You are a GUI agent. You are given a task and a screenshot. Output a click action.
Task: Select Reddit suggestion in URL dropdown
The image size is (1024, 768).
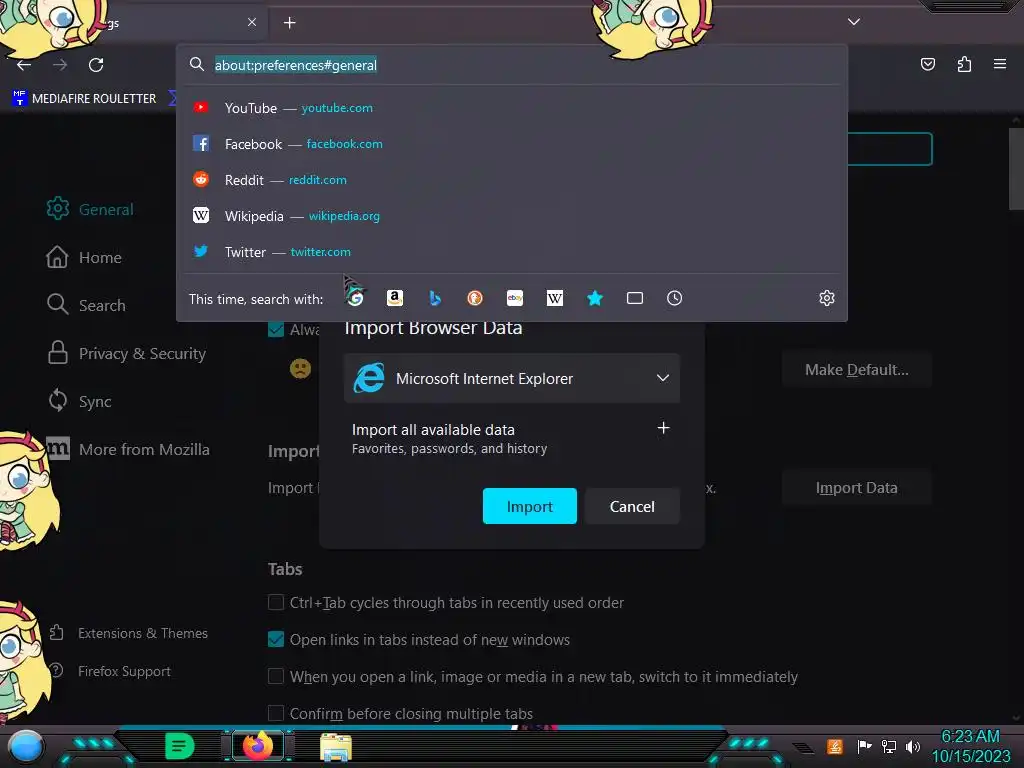tap(512, 180)
